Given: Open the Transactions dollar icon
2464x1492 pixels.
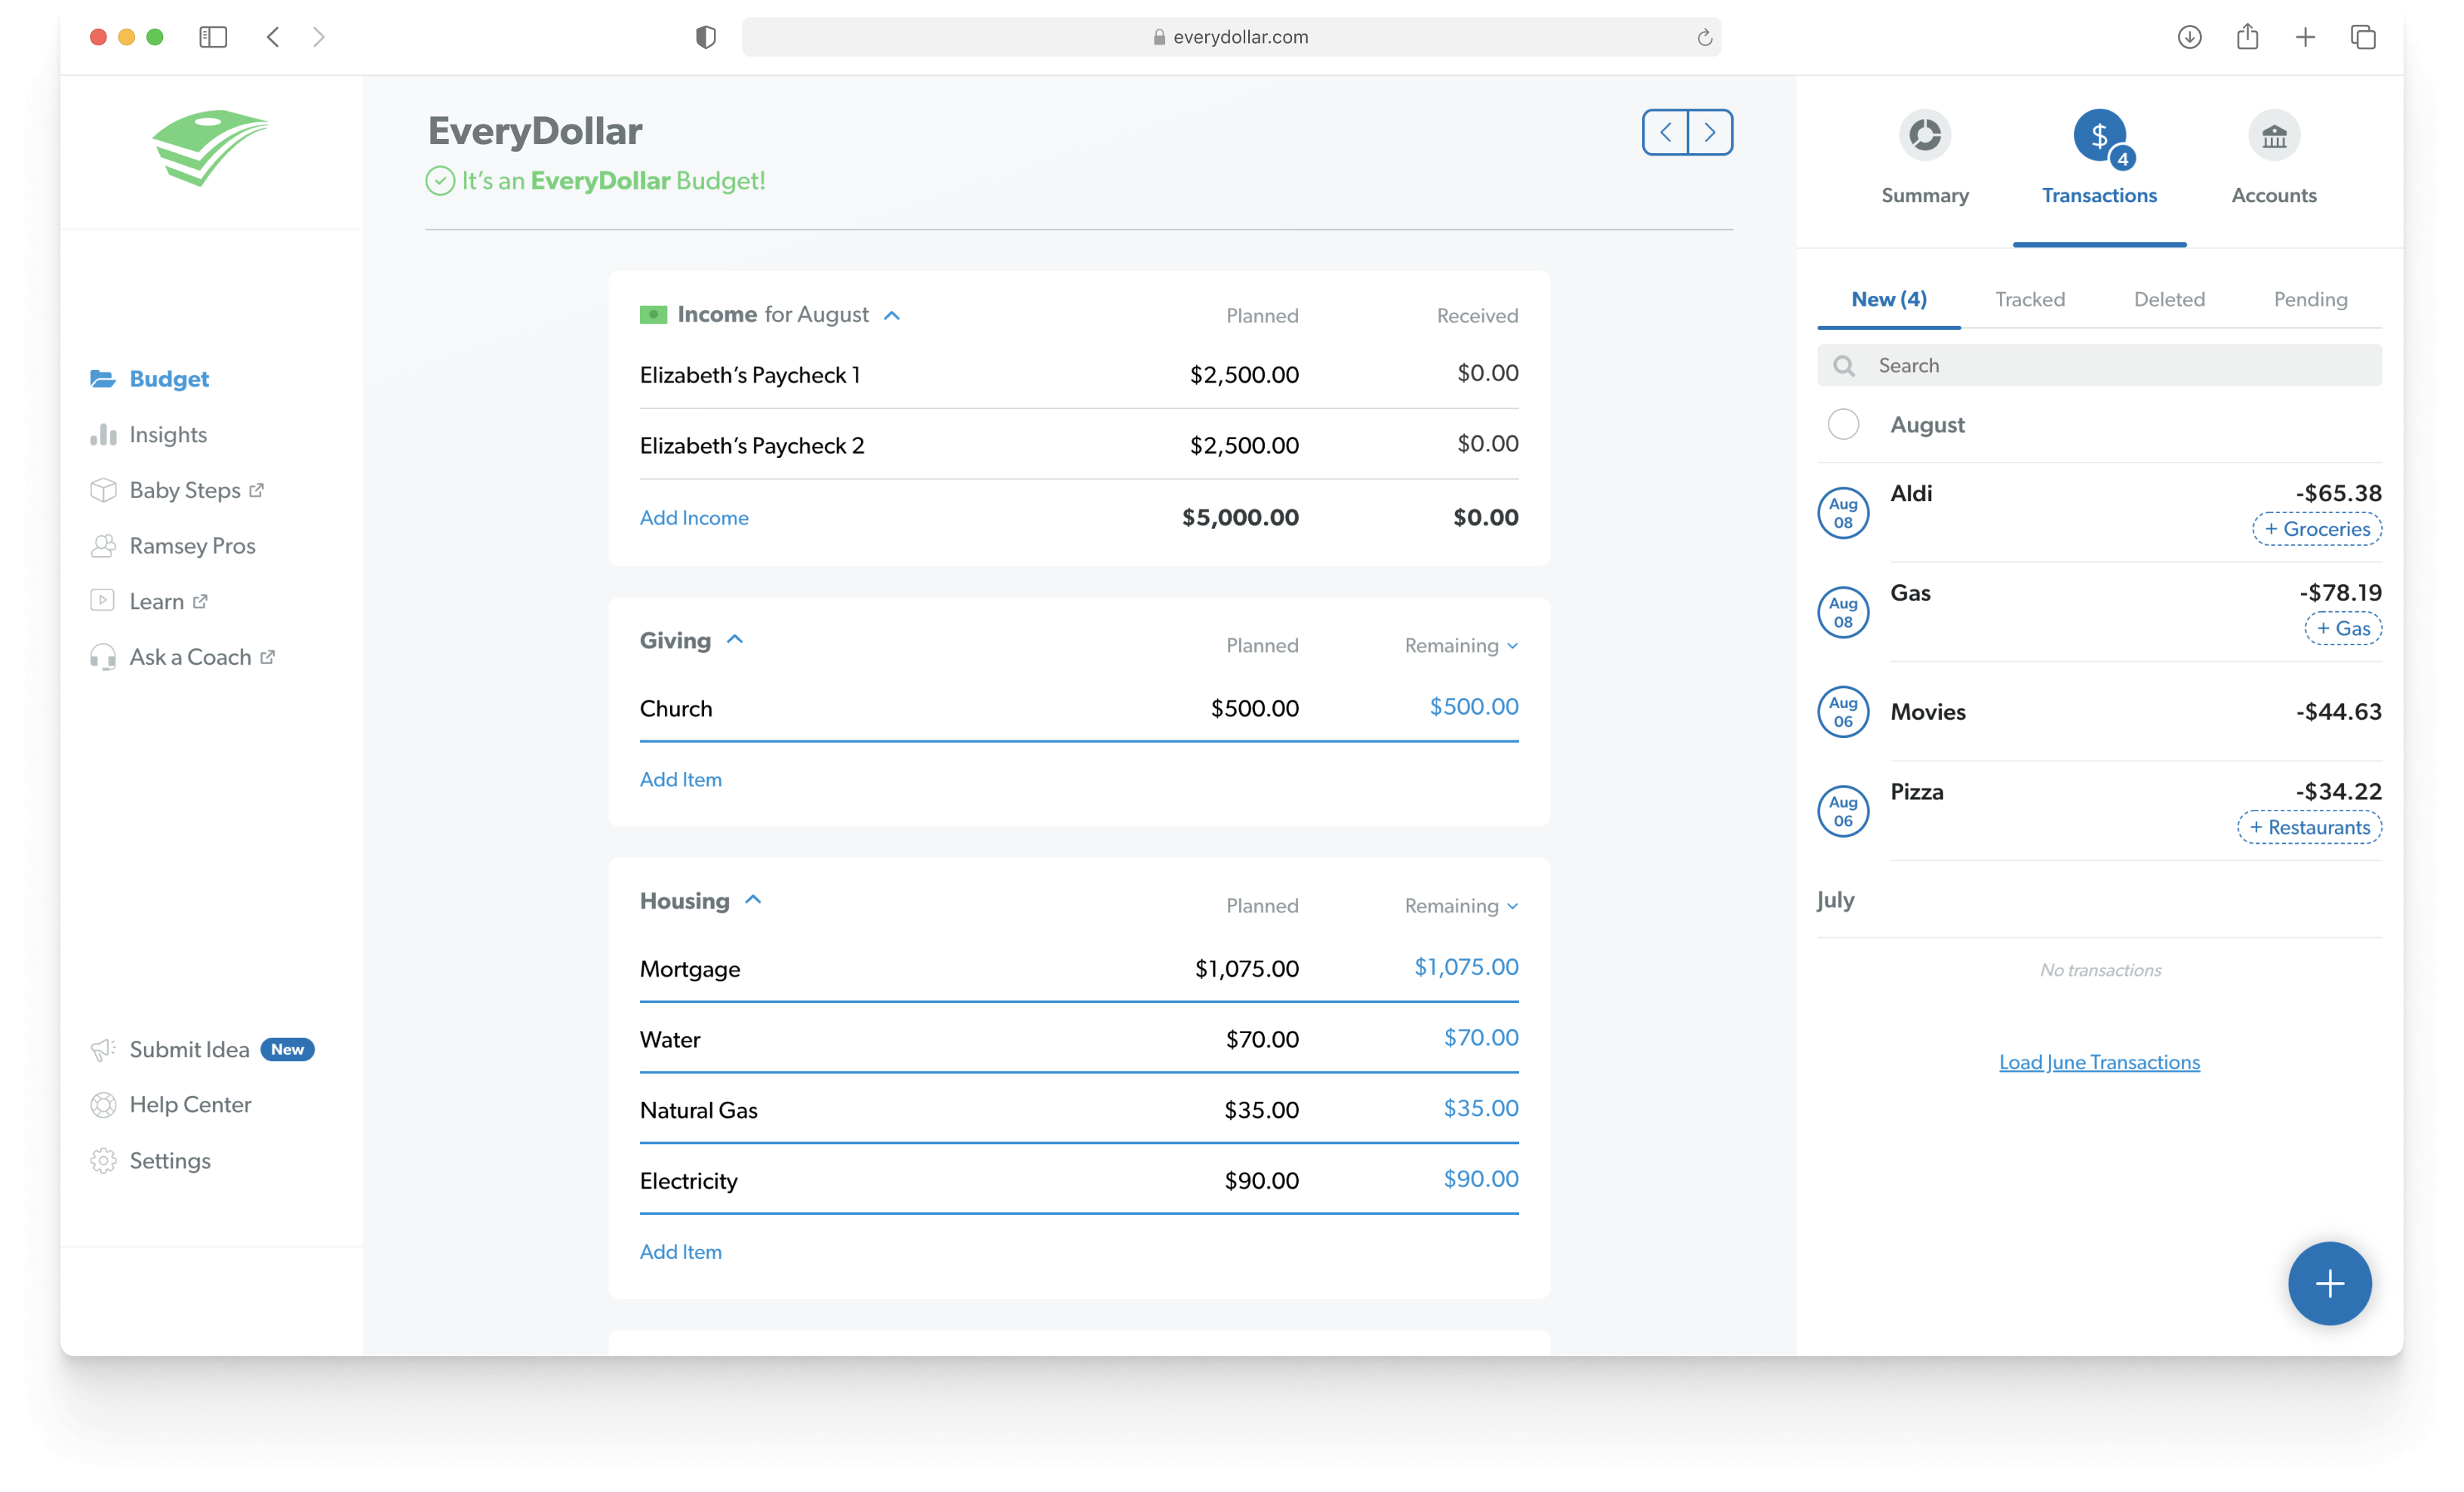Looking at the screenshot, I should 2099,135.
